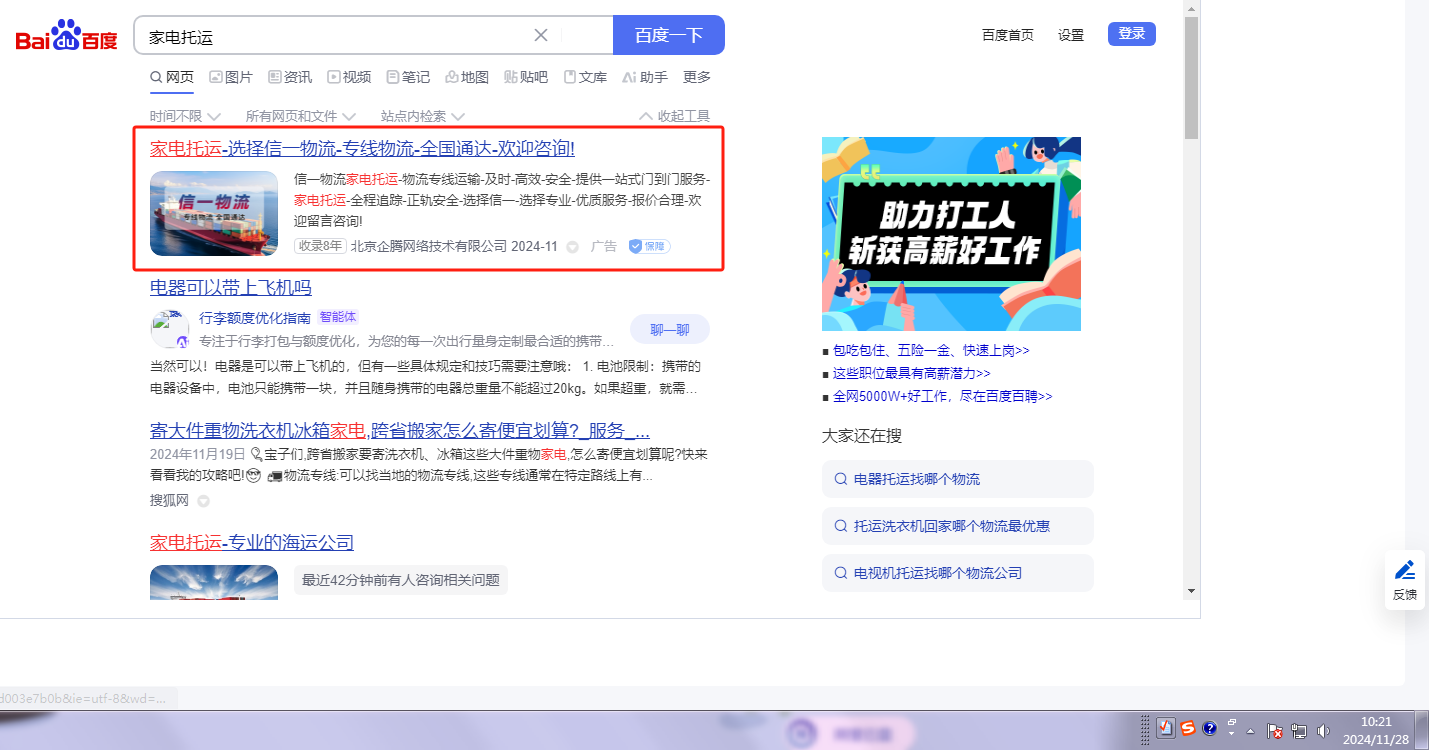Click the 保障 shield badge

pyautogui.click(x=649, y=246)
